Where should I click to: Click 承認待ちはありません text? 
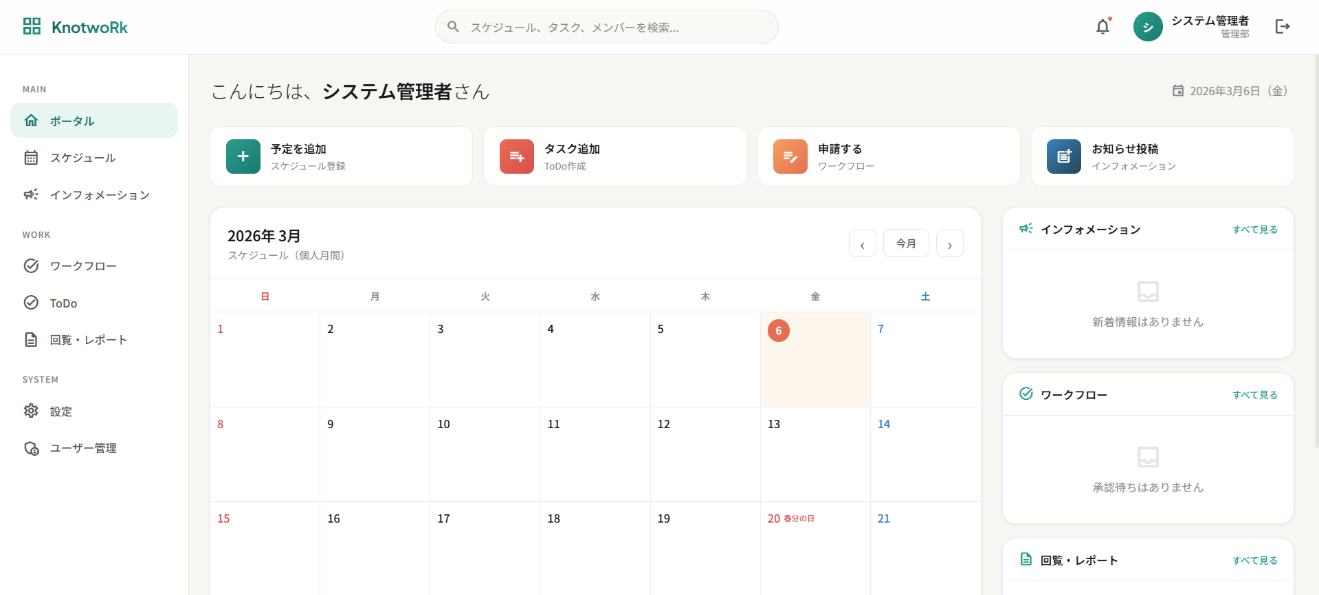[x=1148, y=487]
